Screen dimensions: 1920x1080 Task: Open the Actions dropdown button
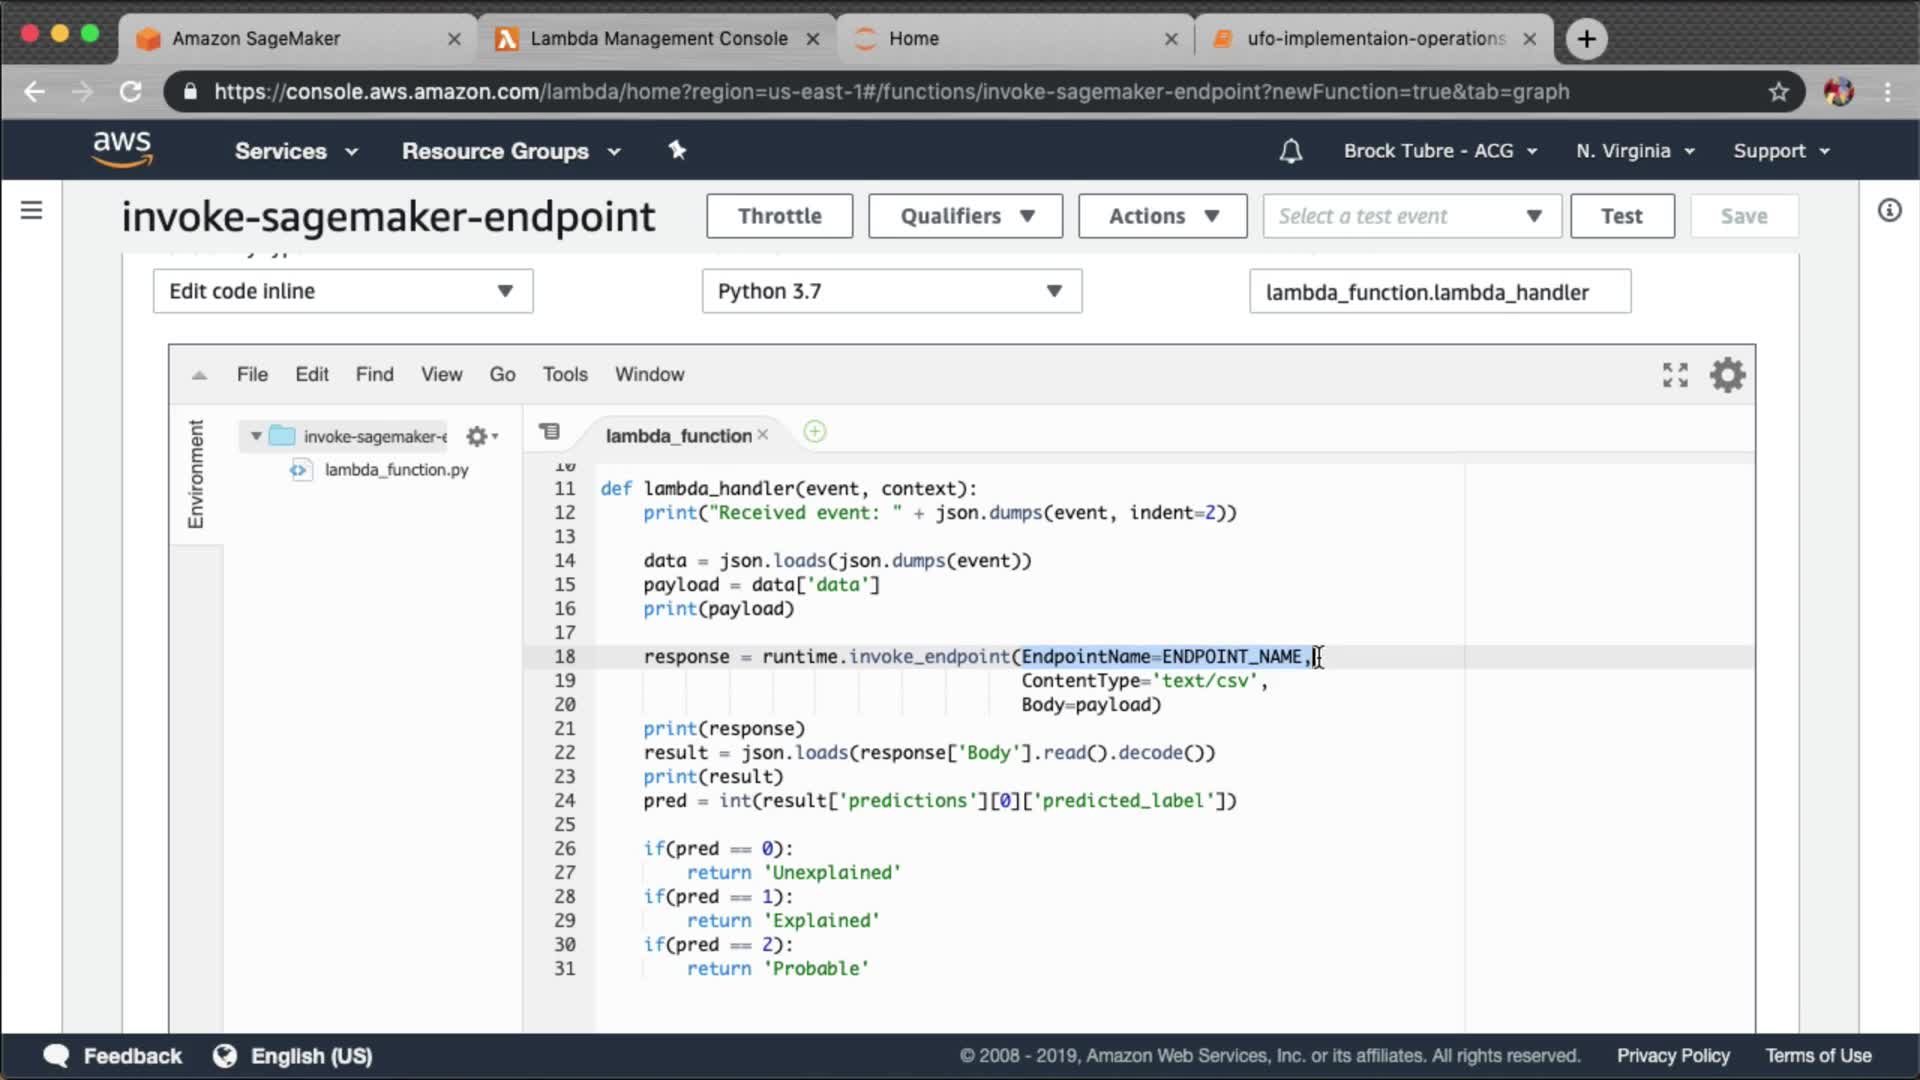pos(1162,216)
